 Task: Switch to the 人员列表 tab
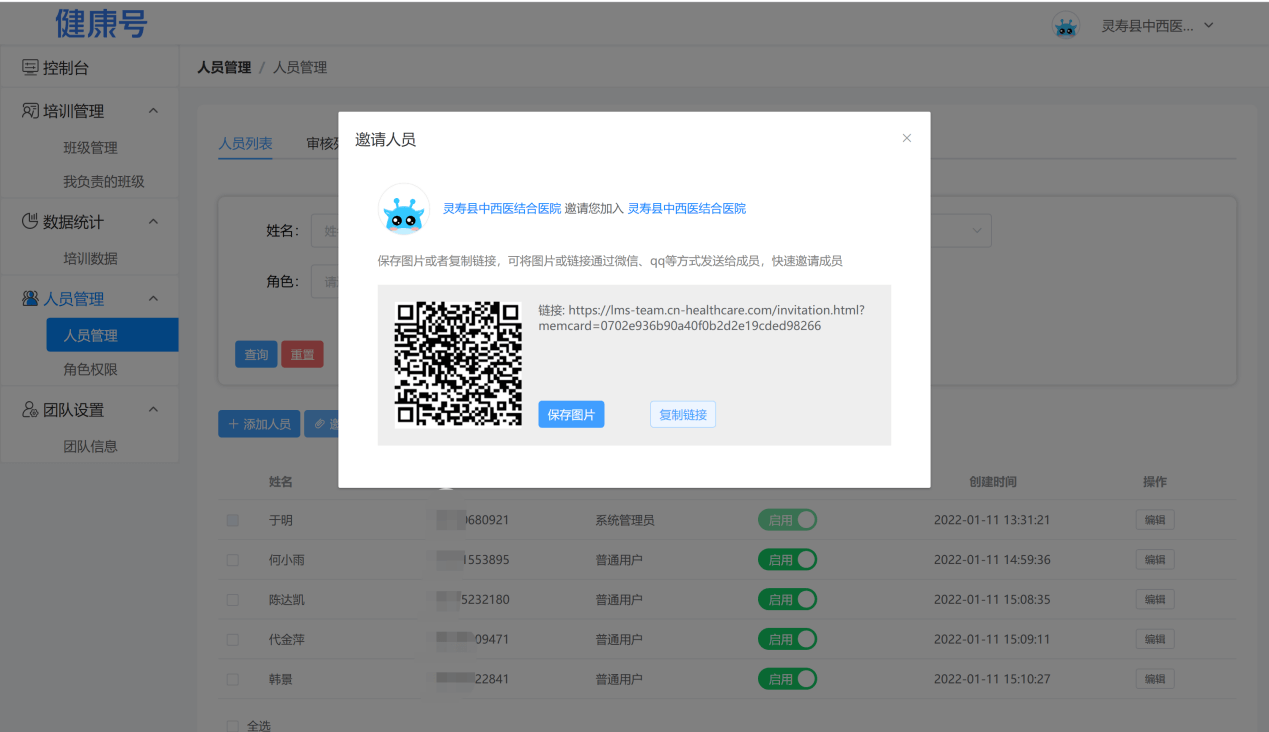pos(245,143)
